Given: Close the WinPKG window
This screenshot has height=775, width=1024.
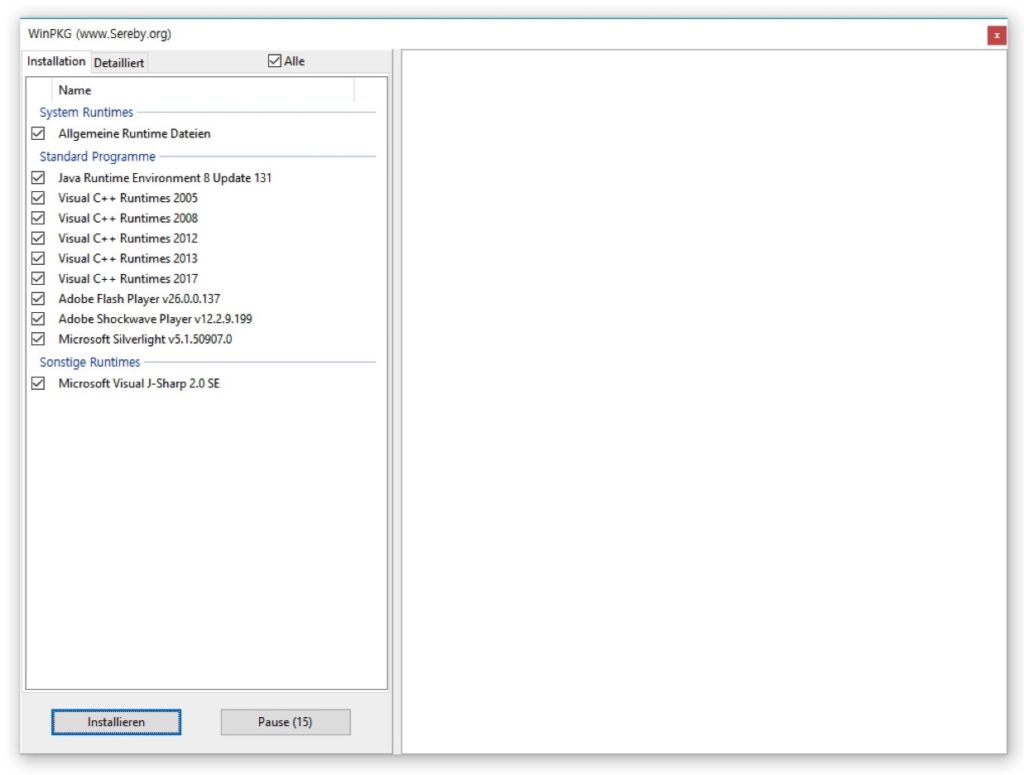Looking at the screenshot, I should (997, 35).
